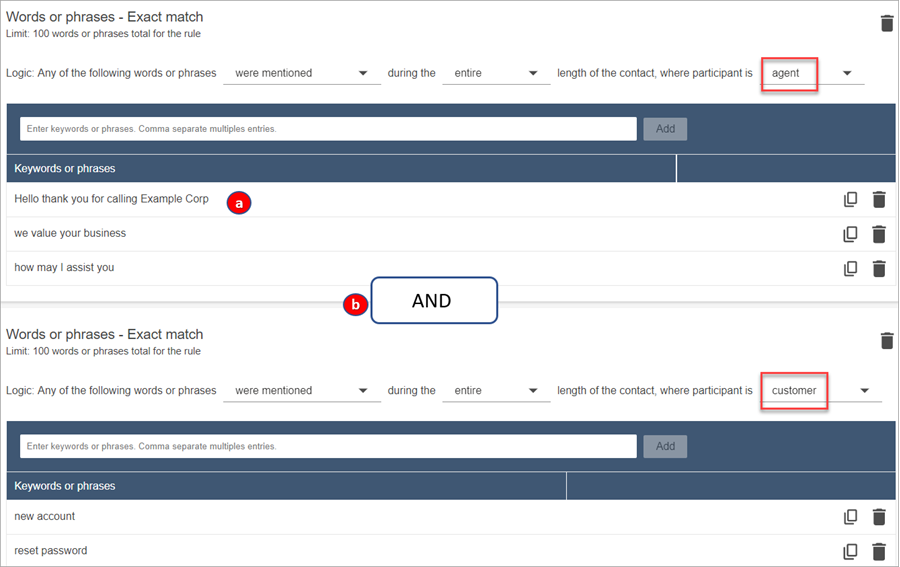Expand the 'entire' dropdown in customer section
The image size is (900, 567).
coord(495,391)
